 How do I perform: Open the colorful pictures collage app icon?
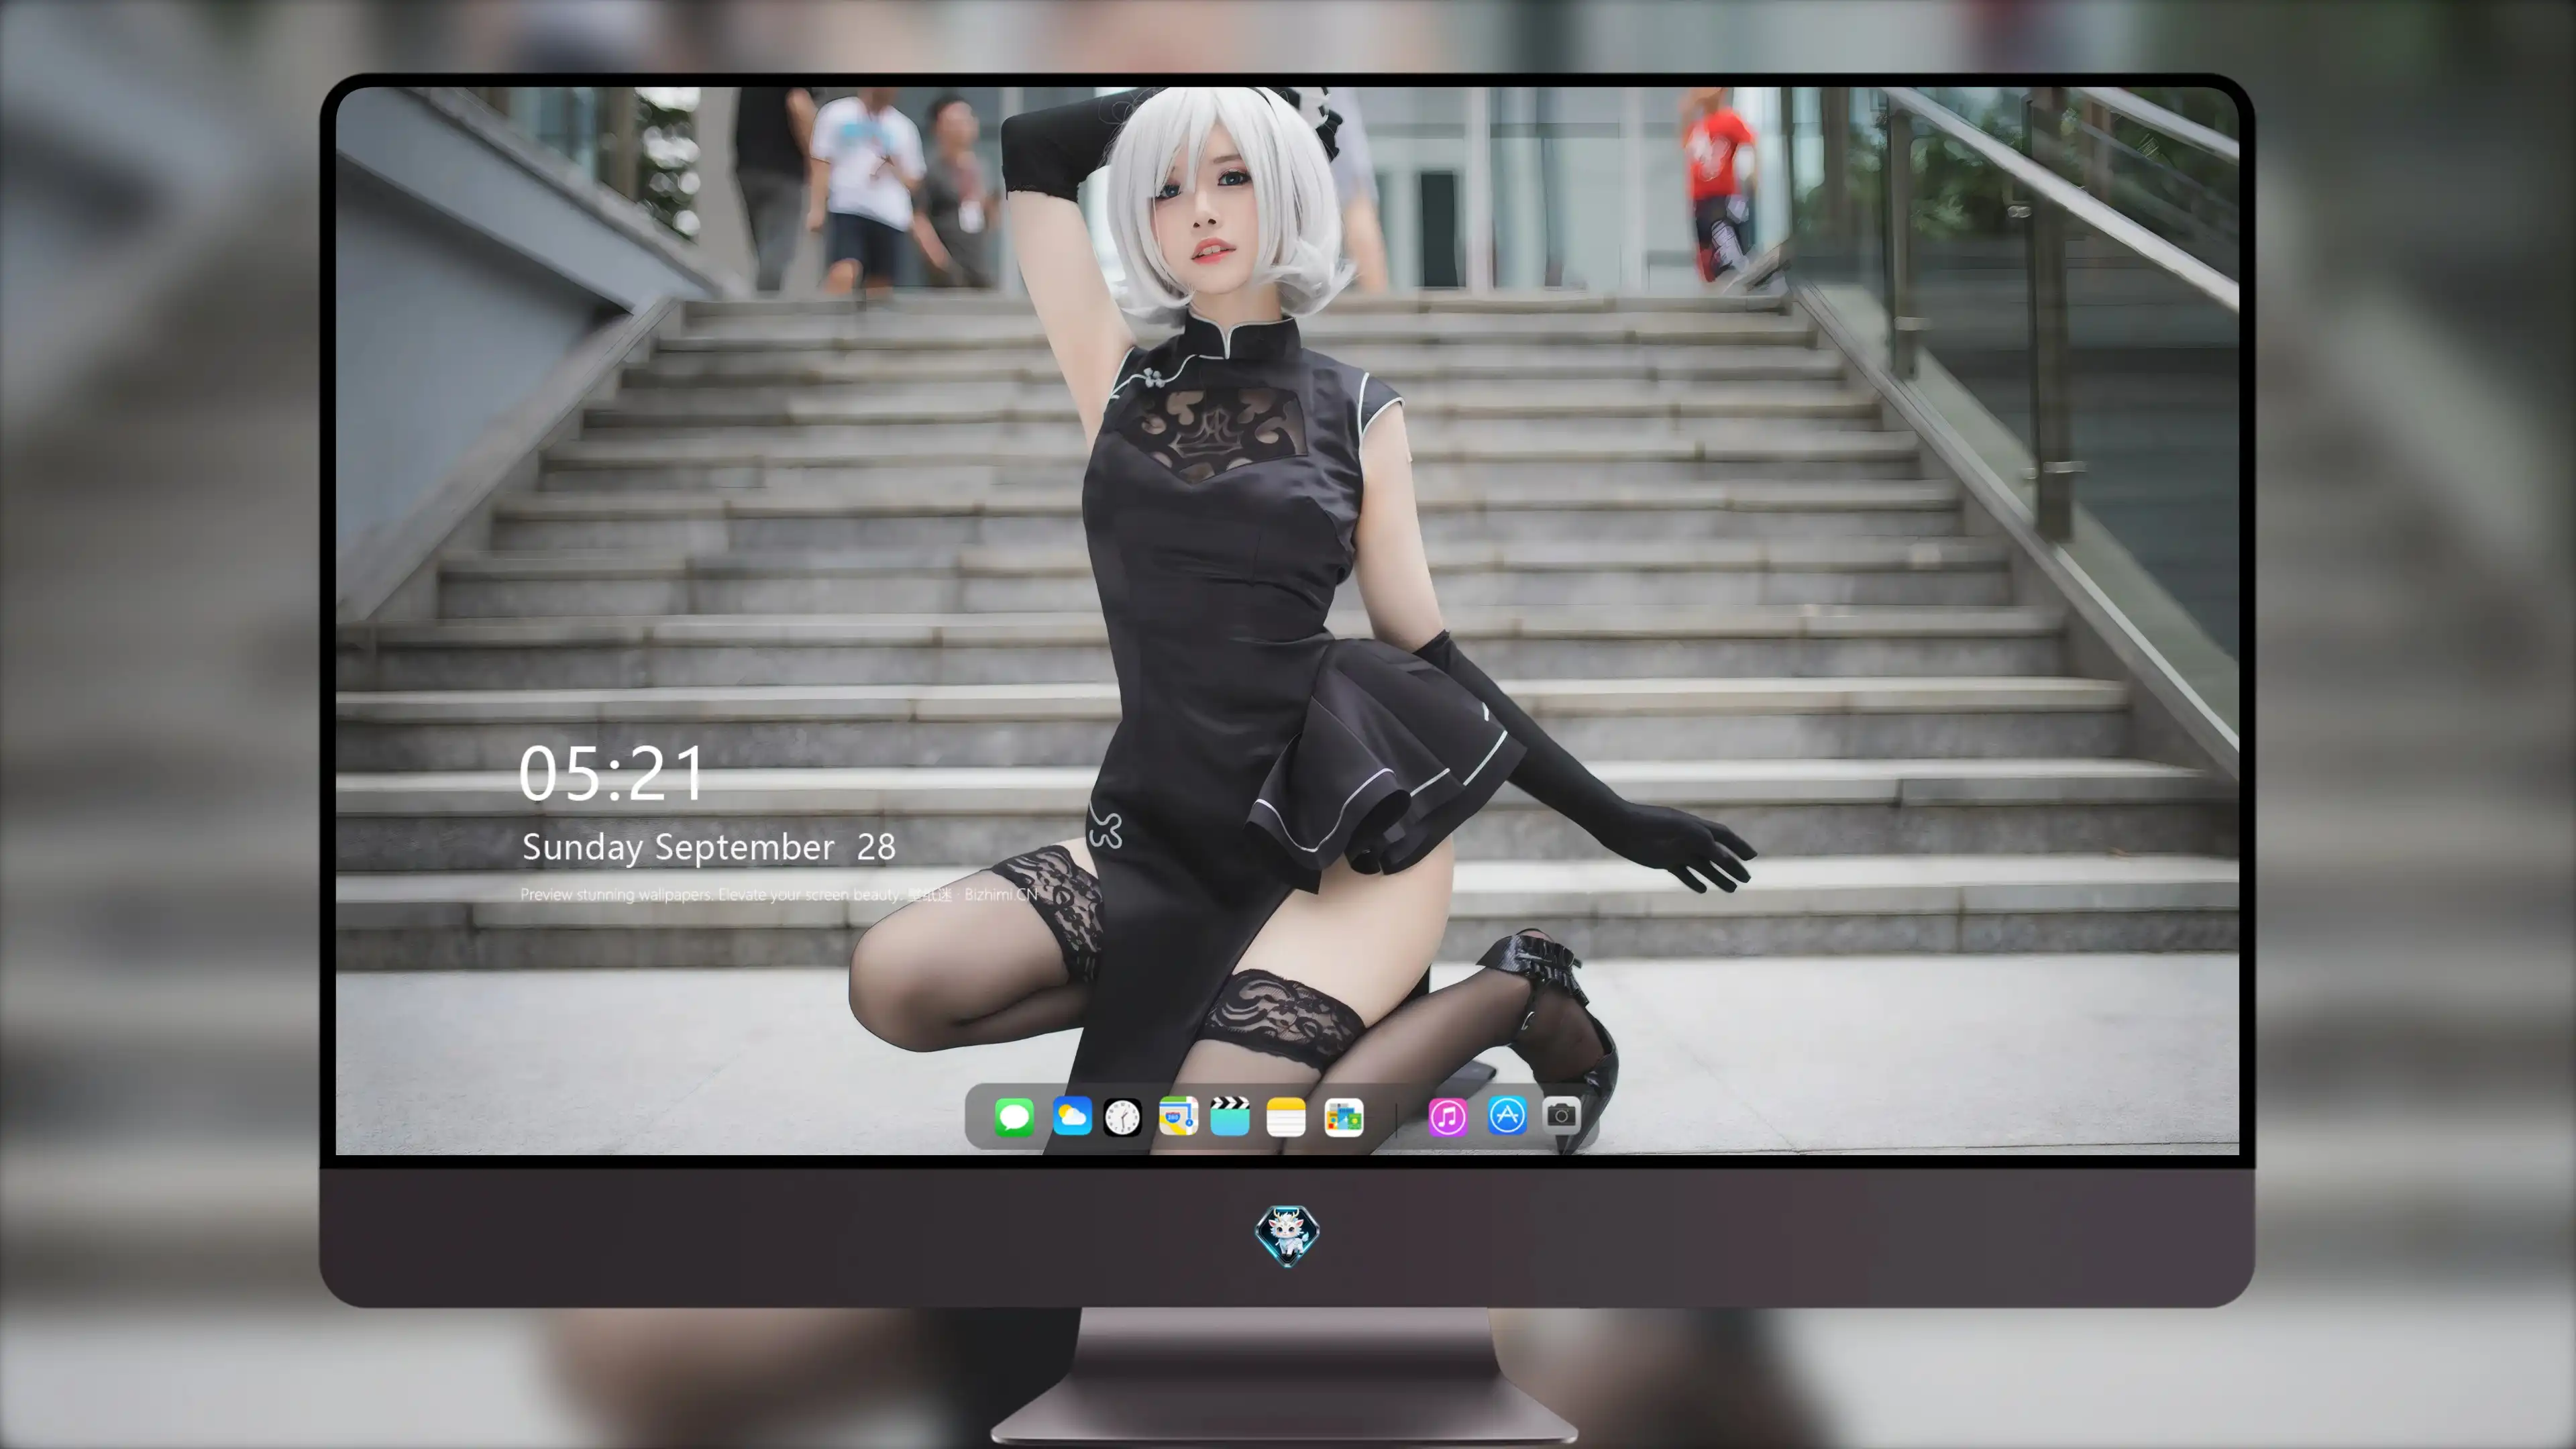tap(1343, 1117)
